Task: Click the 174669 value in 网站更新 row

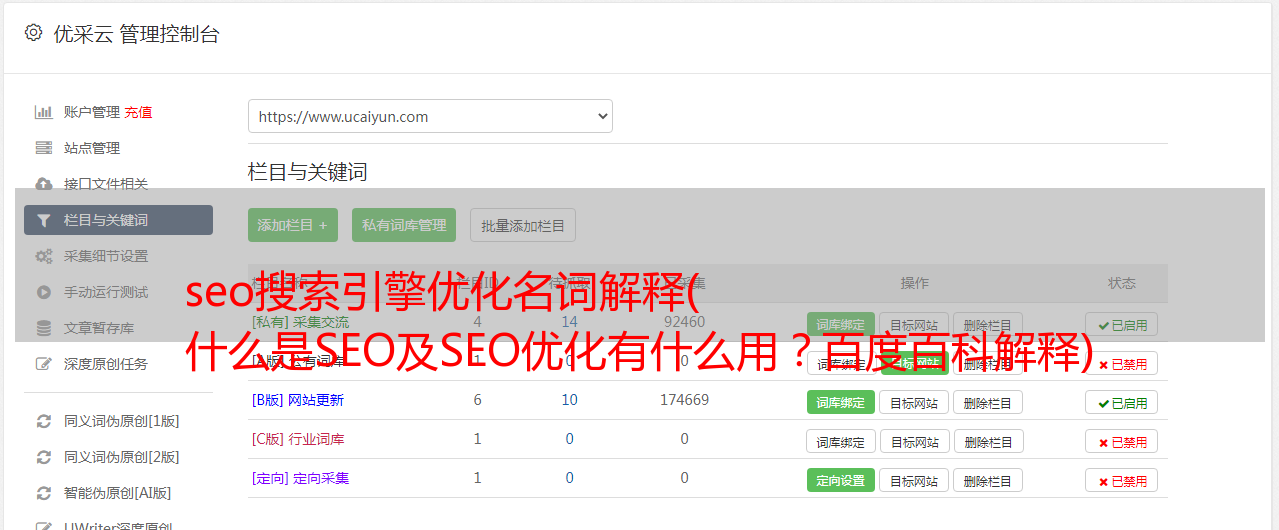Action: click(684, 400)
